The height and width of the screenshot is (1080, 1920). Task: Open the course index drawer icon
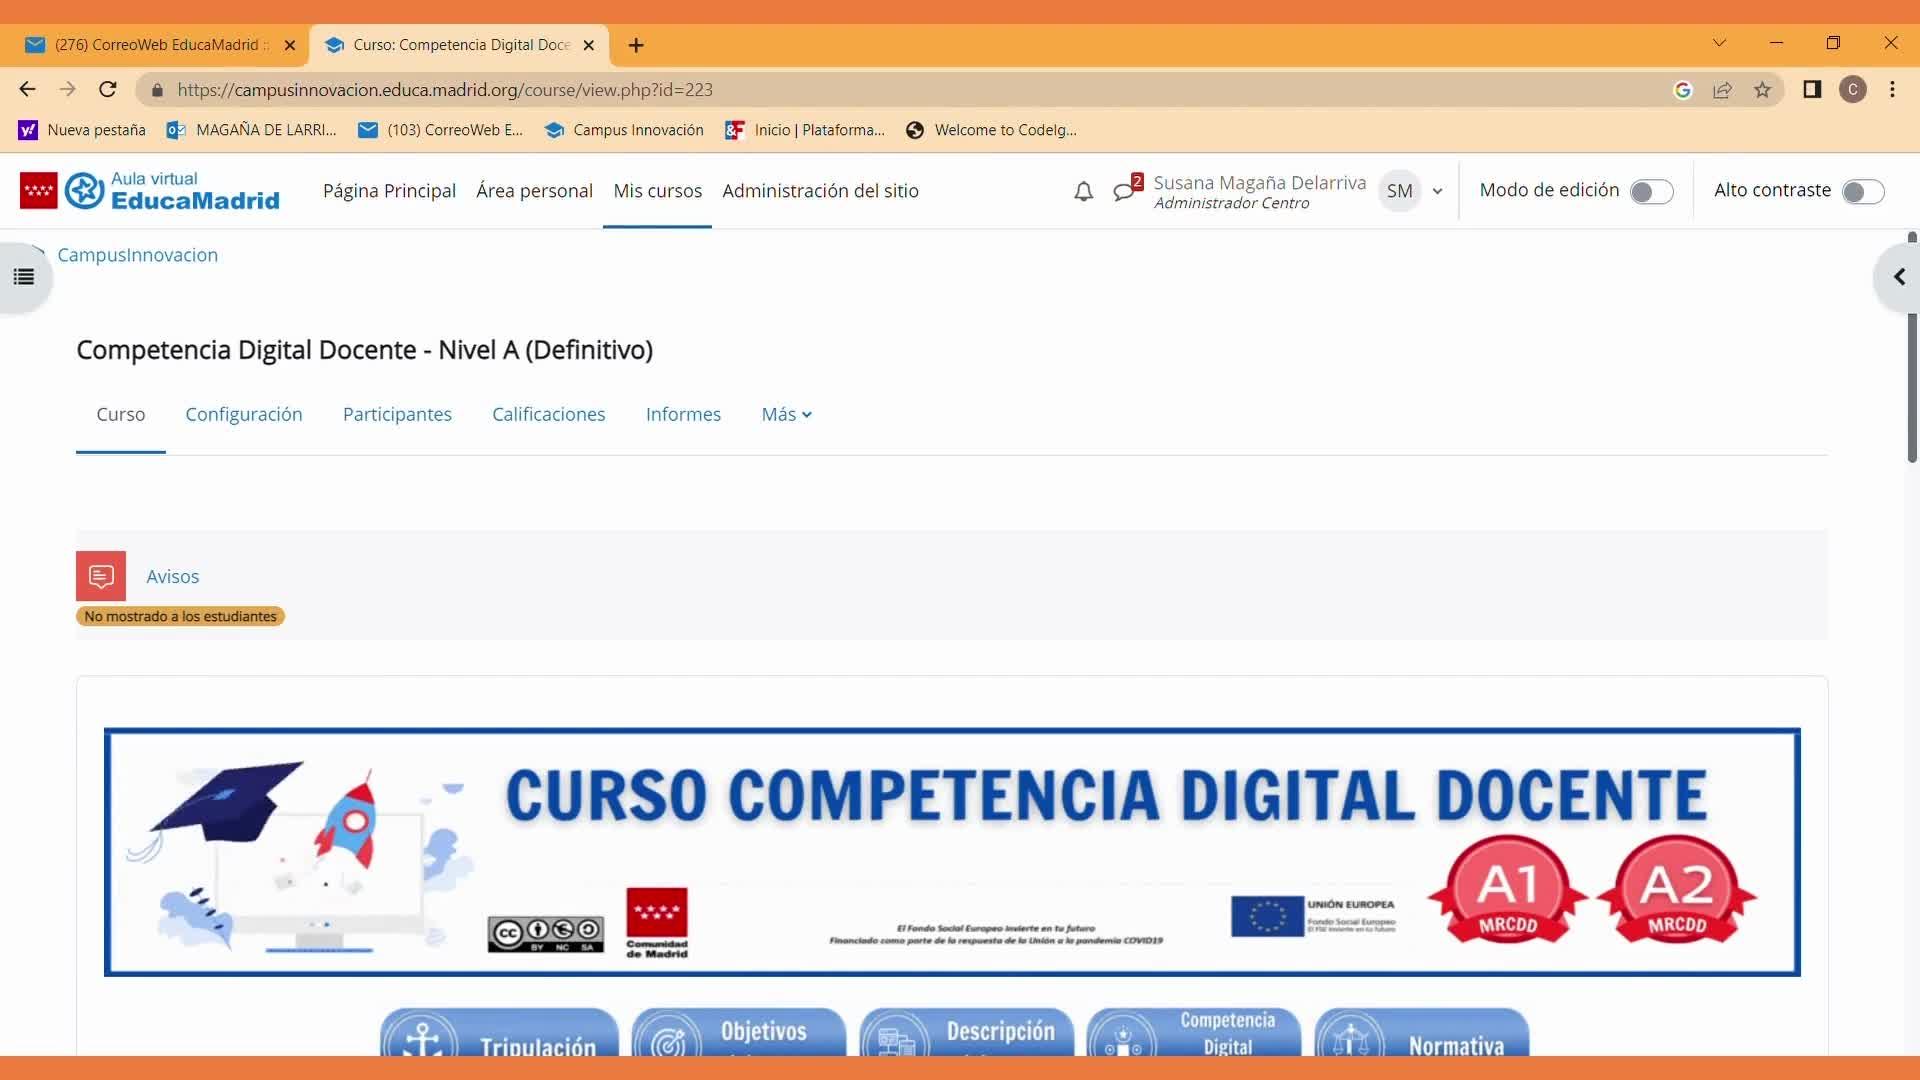click(24, 277)
